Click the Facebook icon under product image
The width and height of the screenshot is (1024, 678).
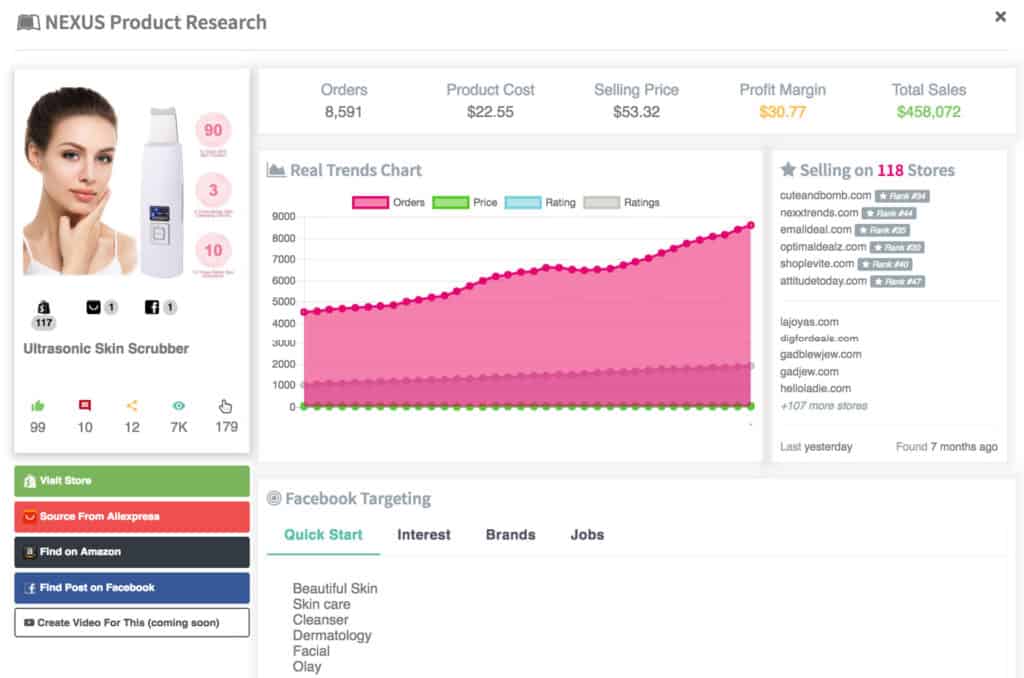152,307
